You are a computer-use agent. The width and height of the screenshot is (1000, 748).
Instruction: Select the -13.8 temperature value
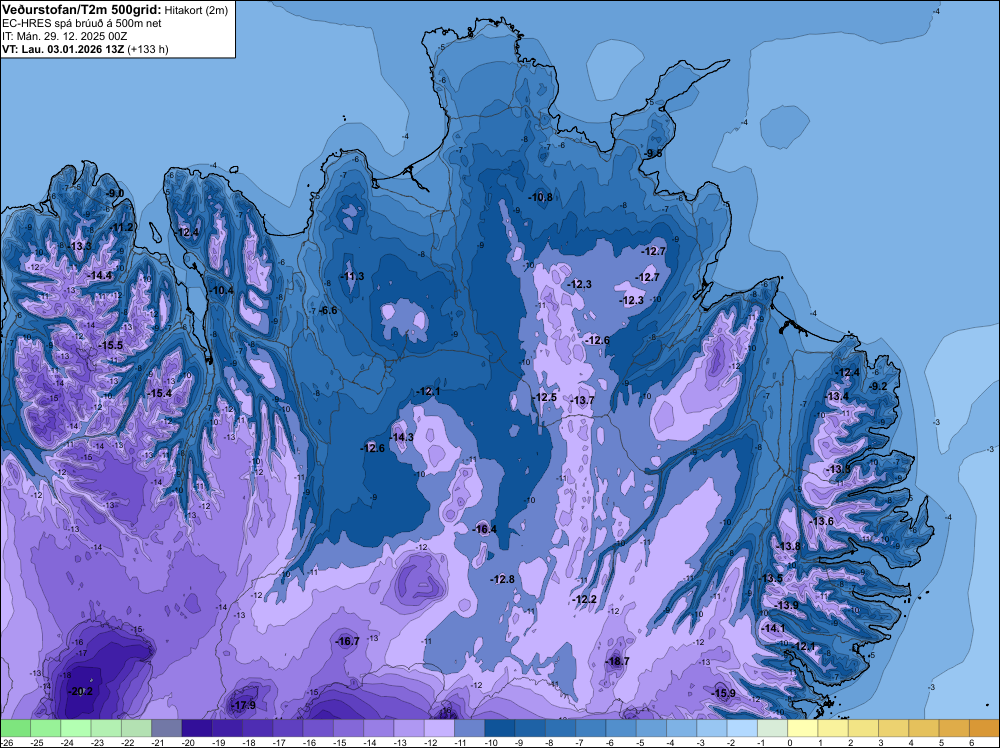pos(789,546)
